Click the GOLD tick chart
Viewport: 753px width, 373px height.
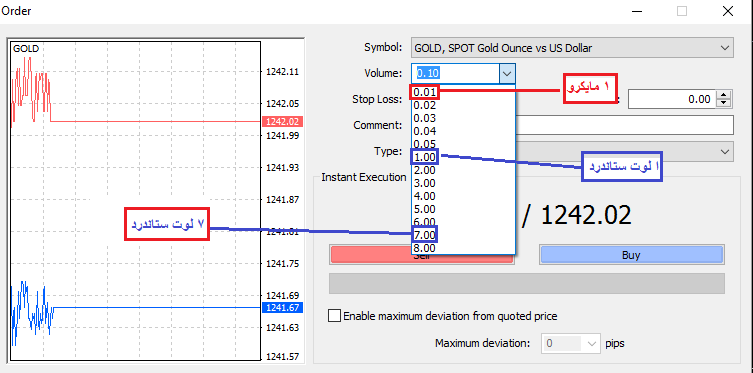(135, 201)
